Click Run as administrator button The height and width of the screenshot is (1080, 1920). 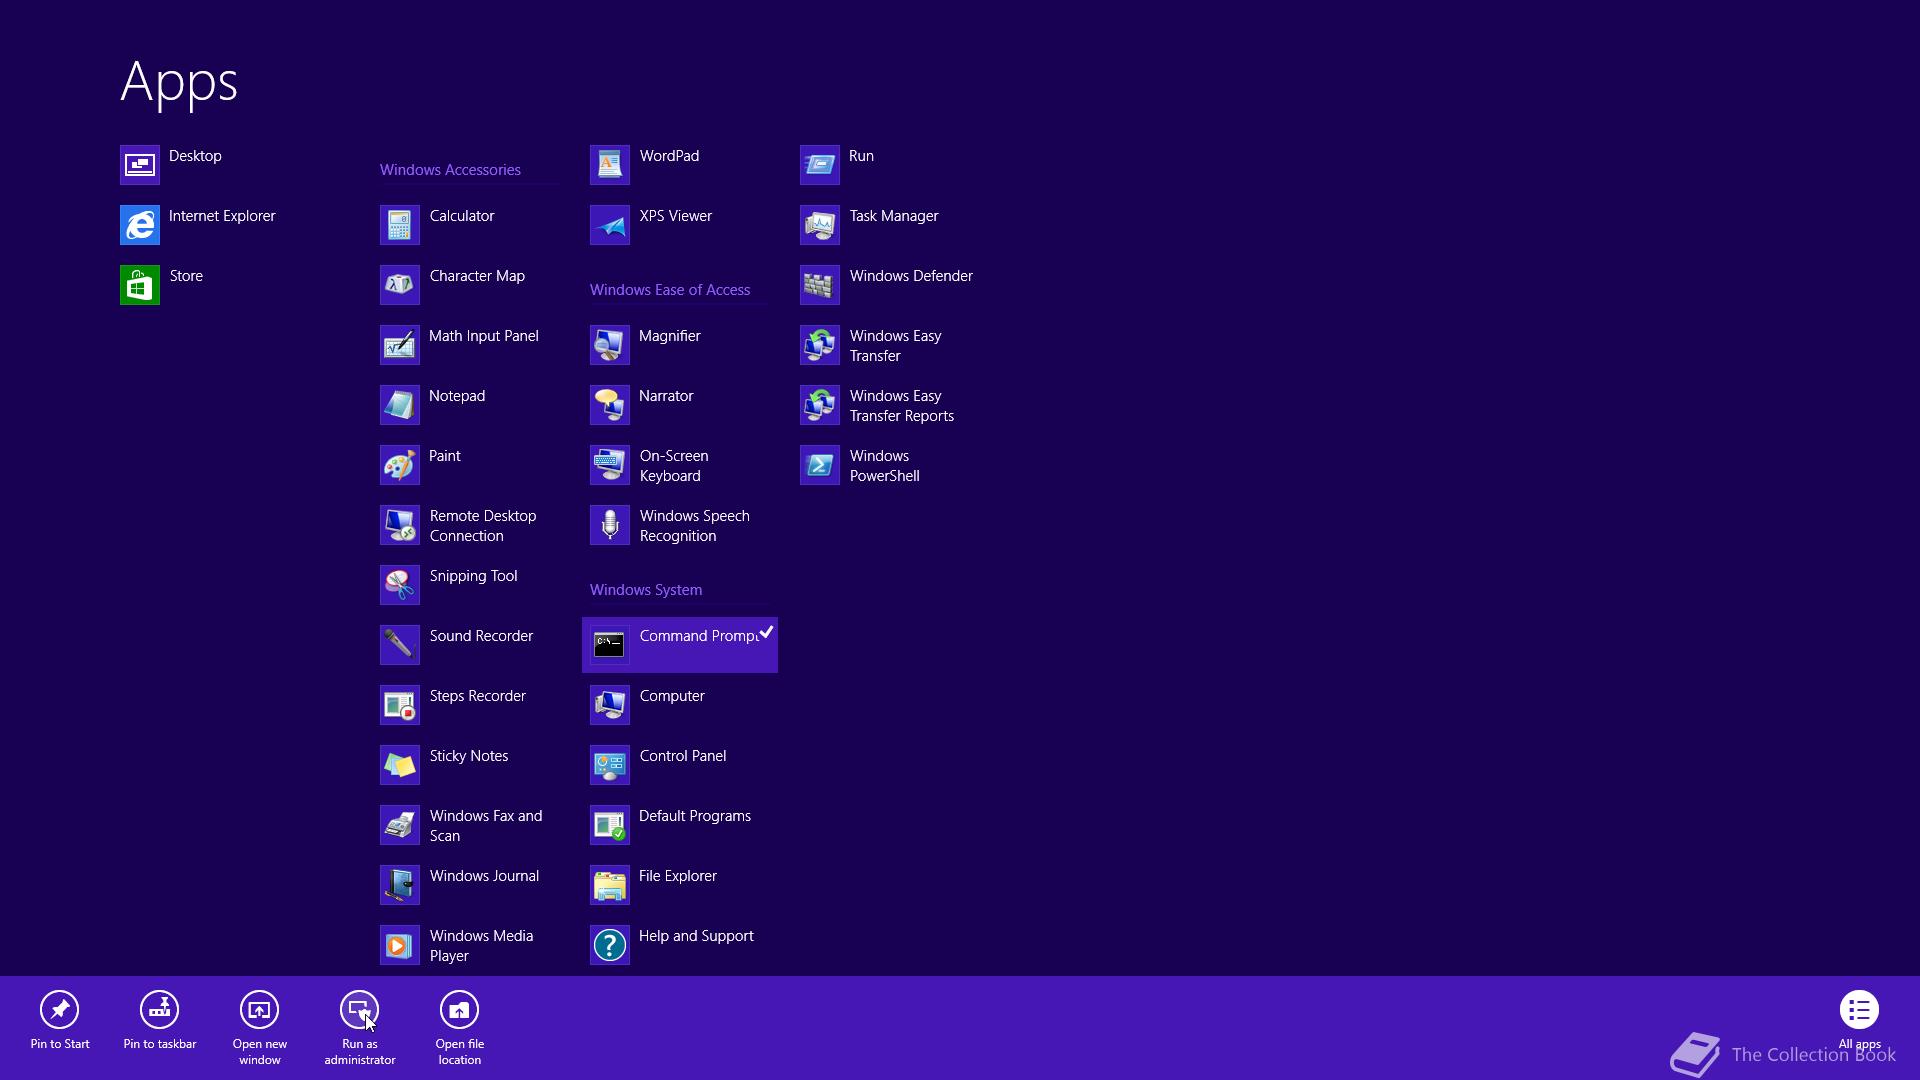coord(360,1028)
